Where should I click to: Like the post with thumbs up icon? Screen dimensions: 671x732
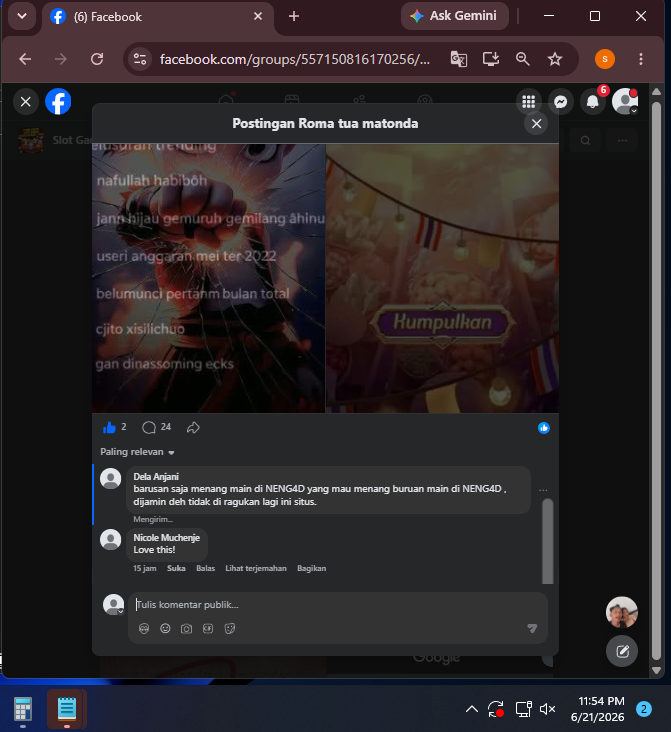[109, 427]
